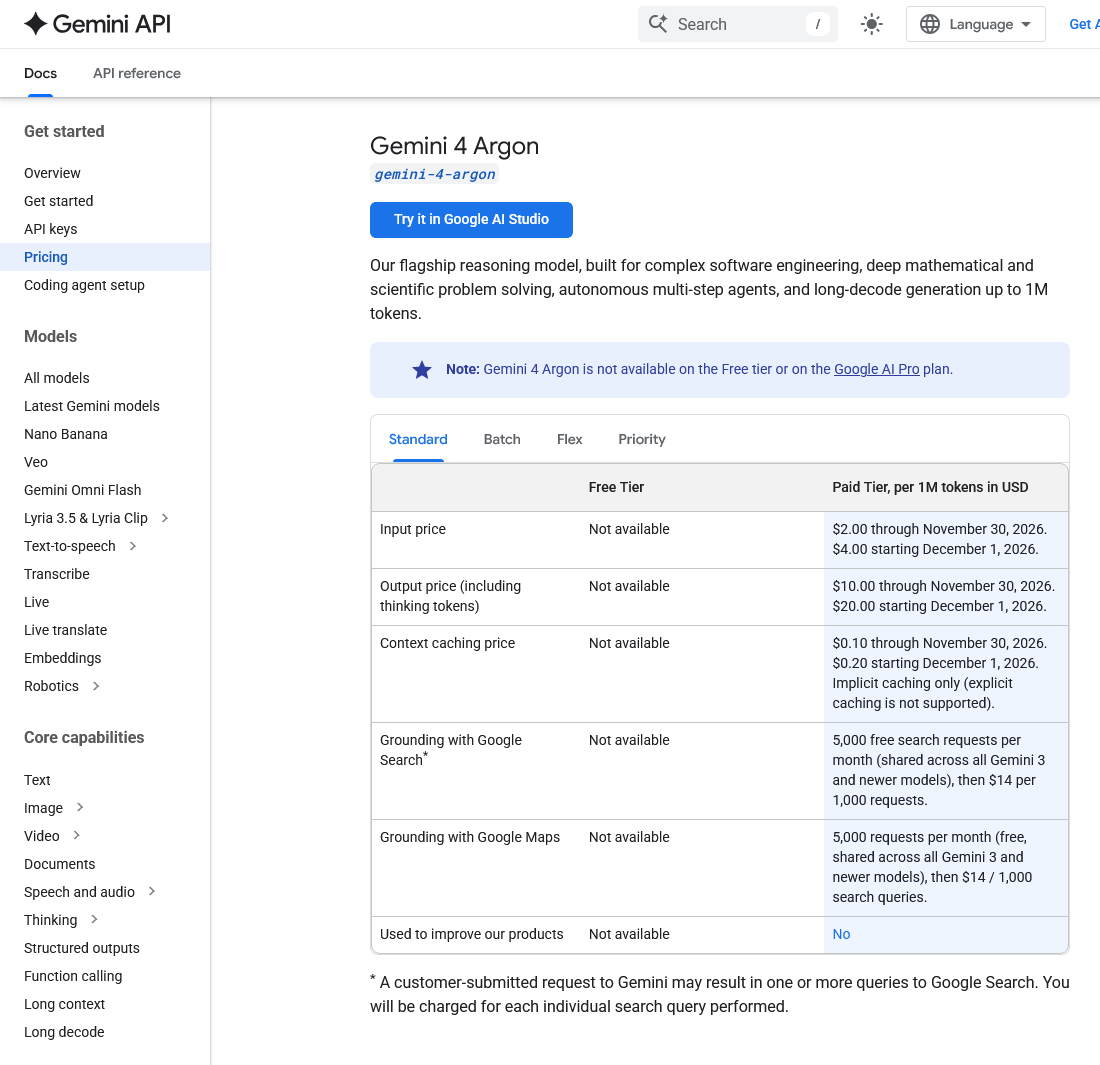The image size is (1100, 1065).
Task: Select the Pricing sidebar item
Action: [x=105, y=257]
